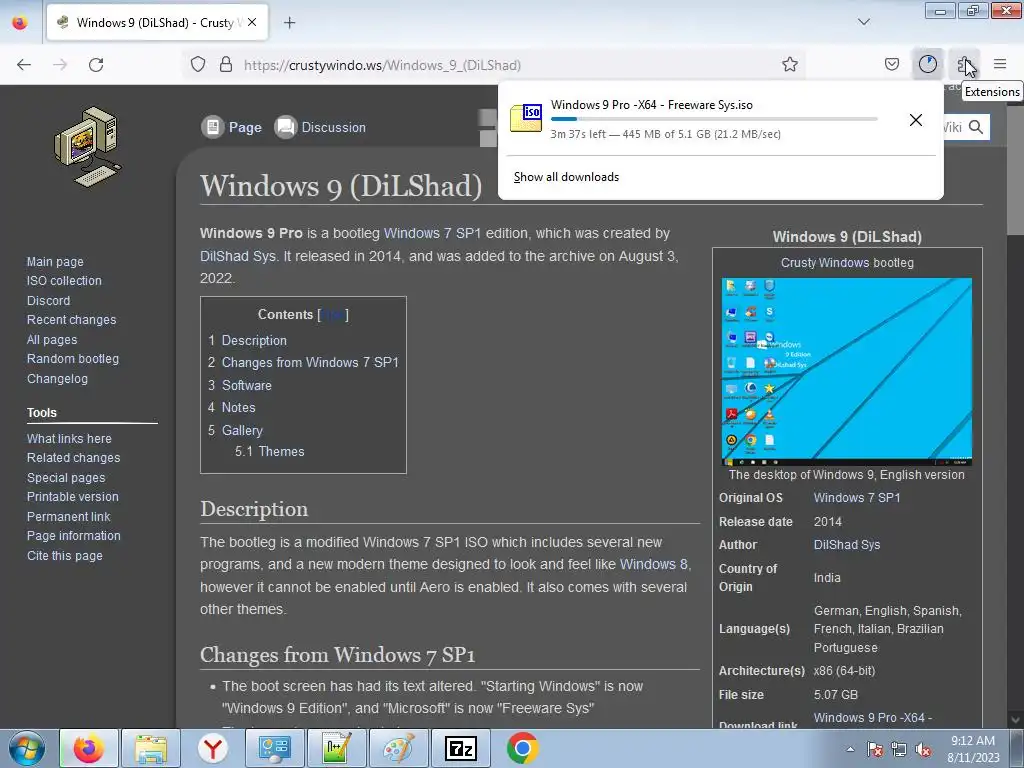Viewport: 1024px width, 768px height.
Task: Close the Windows 9 (DiLShad) tab
Action: pos(252,22)
